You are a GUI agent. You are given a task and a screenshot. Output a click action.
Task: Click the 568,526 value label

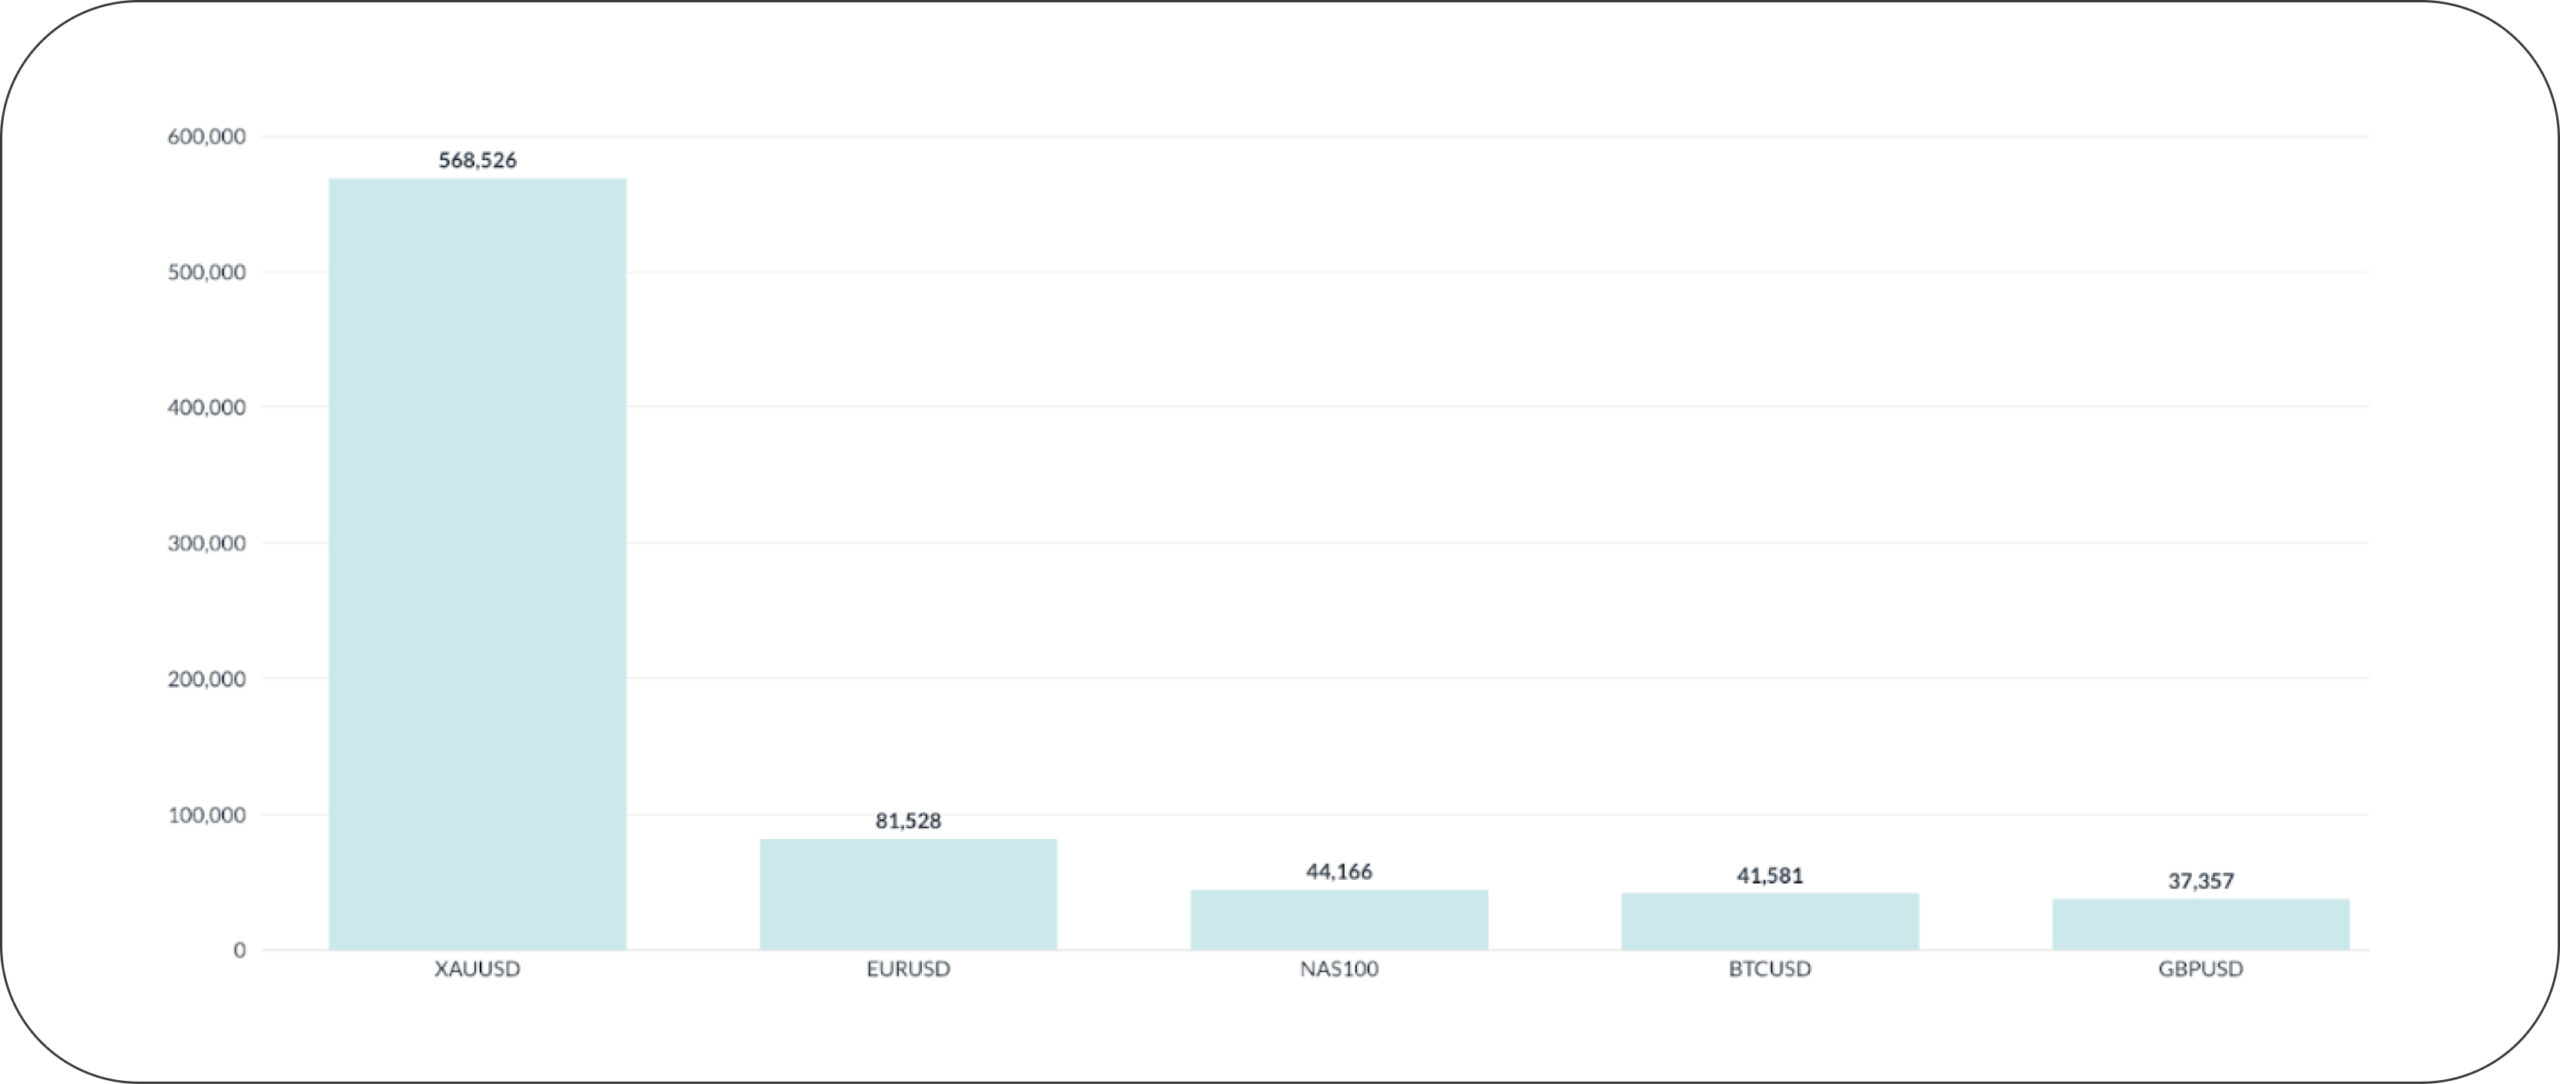click(x=477, y=160)
